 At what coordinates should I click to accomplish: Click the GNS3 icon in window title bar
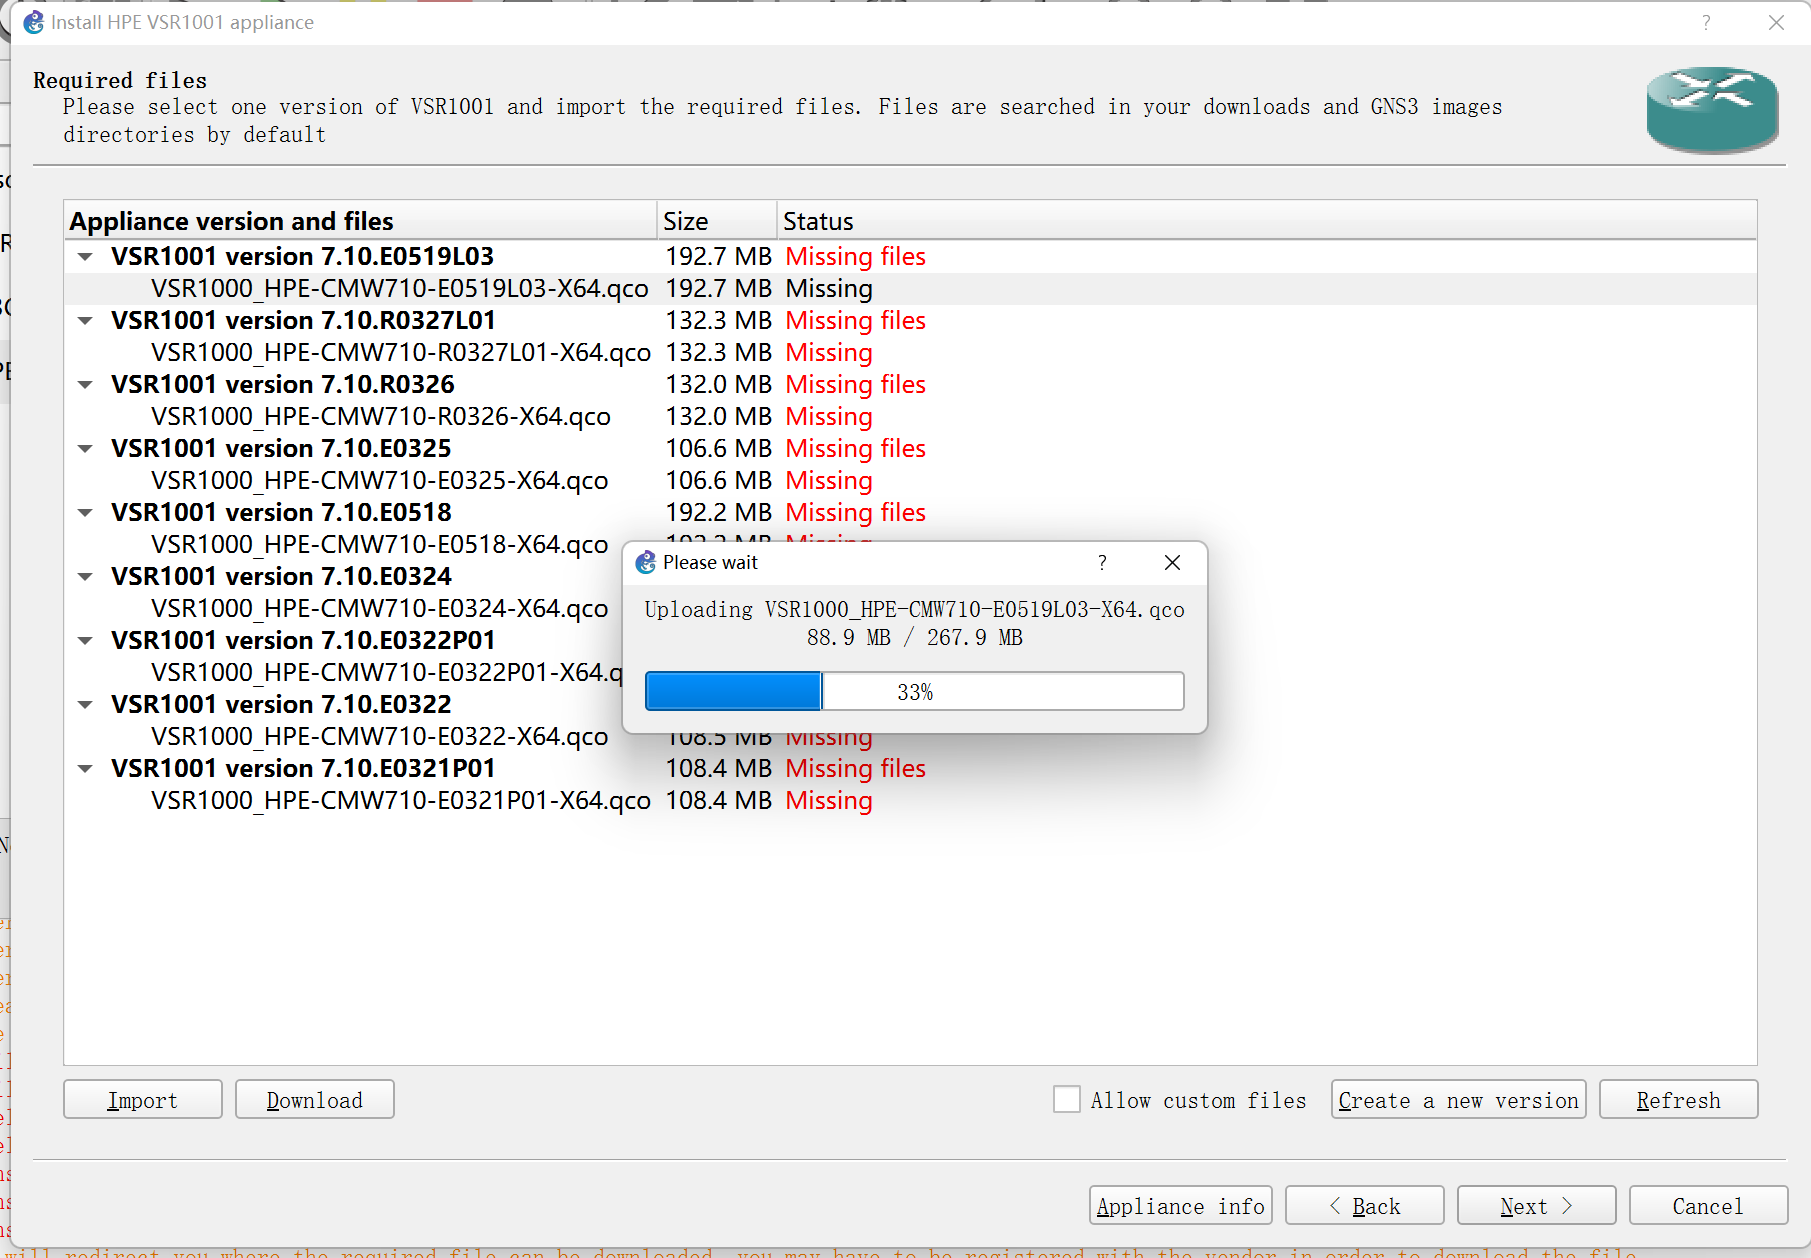coord(34,22)
